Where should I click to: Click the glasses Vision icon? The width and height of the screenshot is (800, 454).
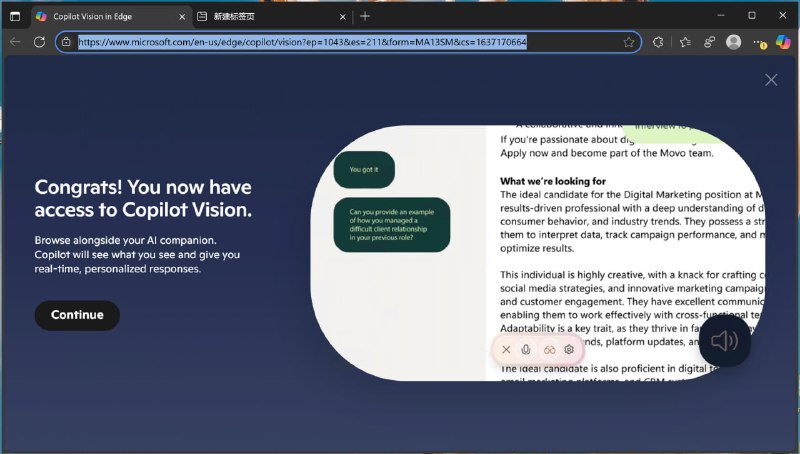point(549,349)
